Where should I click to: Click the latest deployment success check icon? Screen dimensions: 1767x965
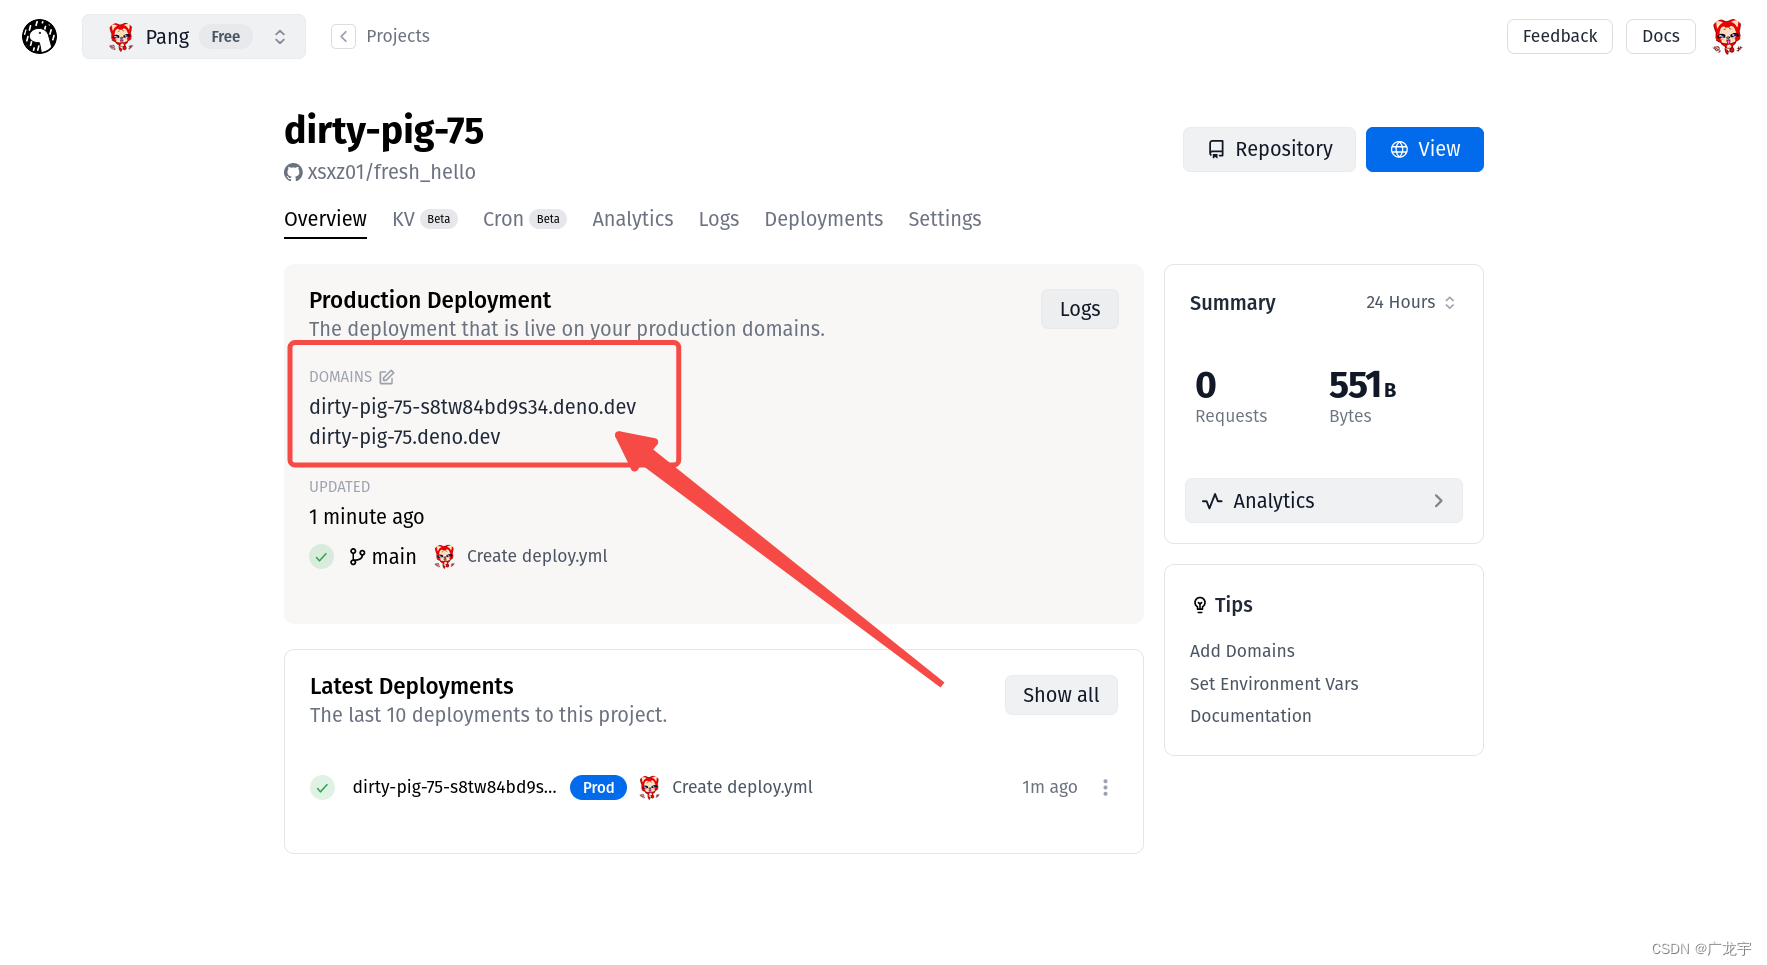322,788
